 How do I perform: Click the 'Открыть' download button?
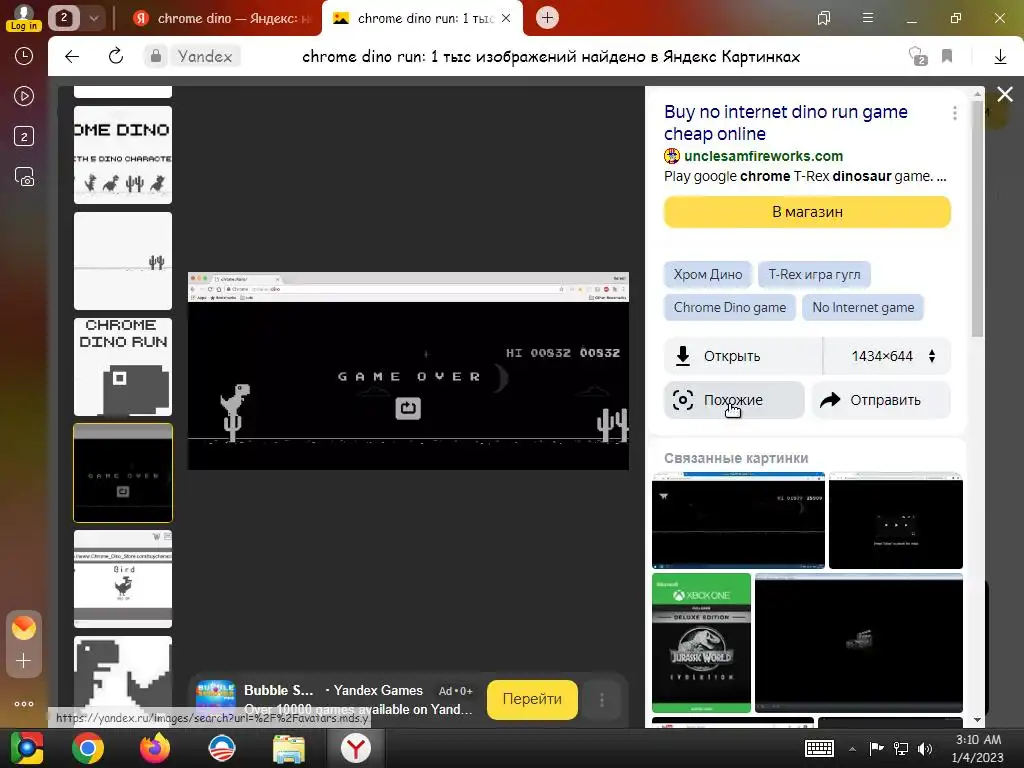click(743, 356)
